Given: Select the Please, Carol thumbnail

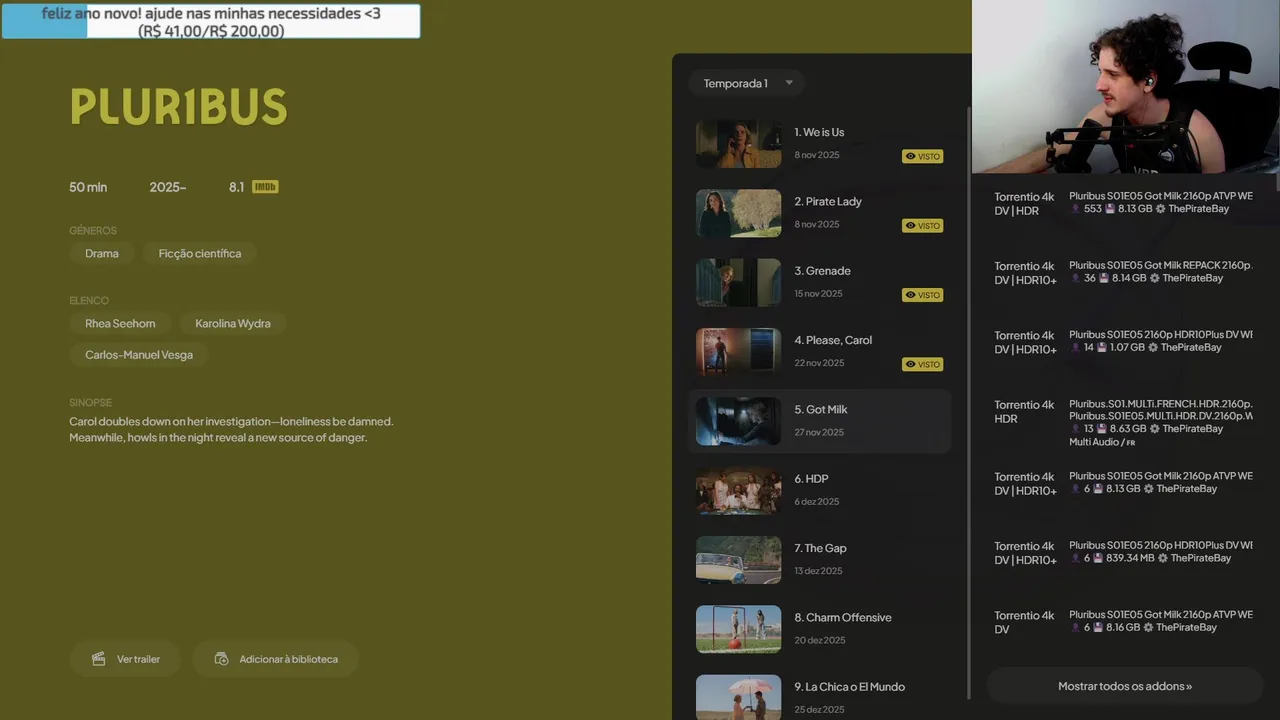Looking at the screenshot, I should tap(738, 352).
